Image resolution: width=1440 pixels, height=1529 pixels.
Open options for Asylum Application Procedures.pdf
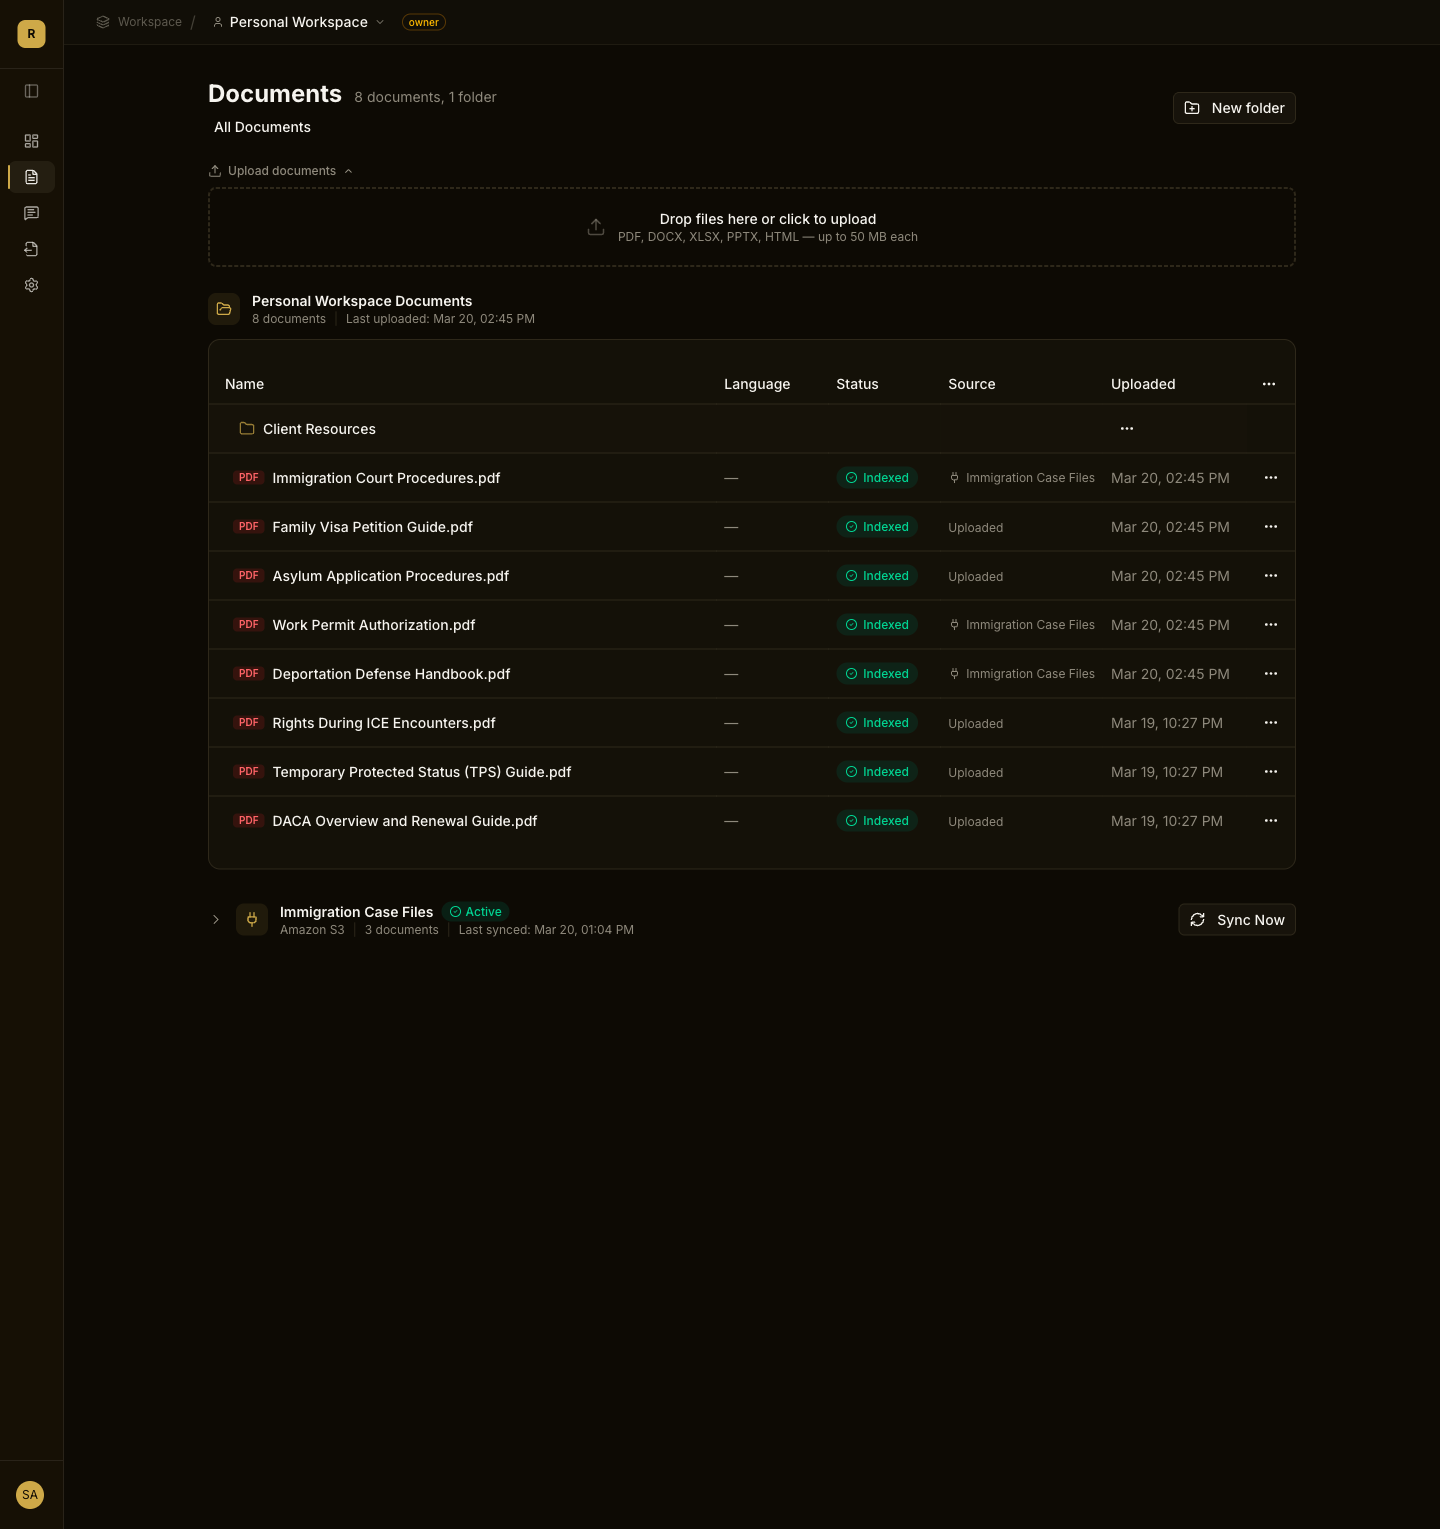[x=1271, y=576]
